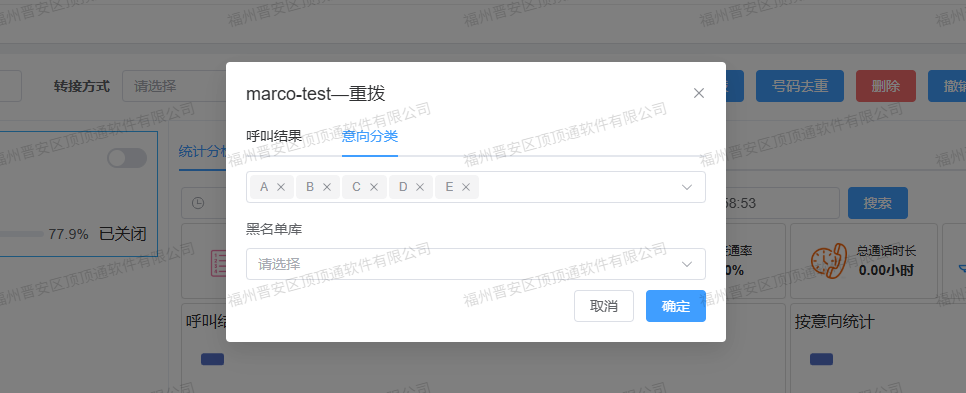Open the 转接方式 dropdown

tap(174, 86)
